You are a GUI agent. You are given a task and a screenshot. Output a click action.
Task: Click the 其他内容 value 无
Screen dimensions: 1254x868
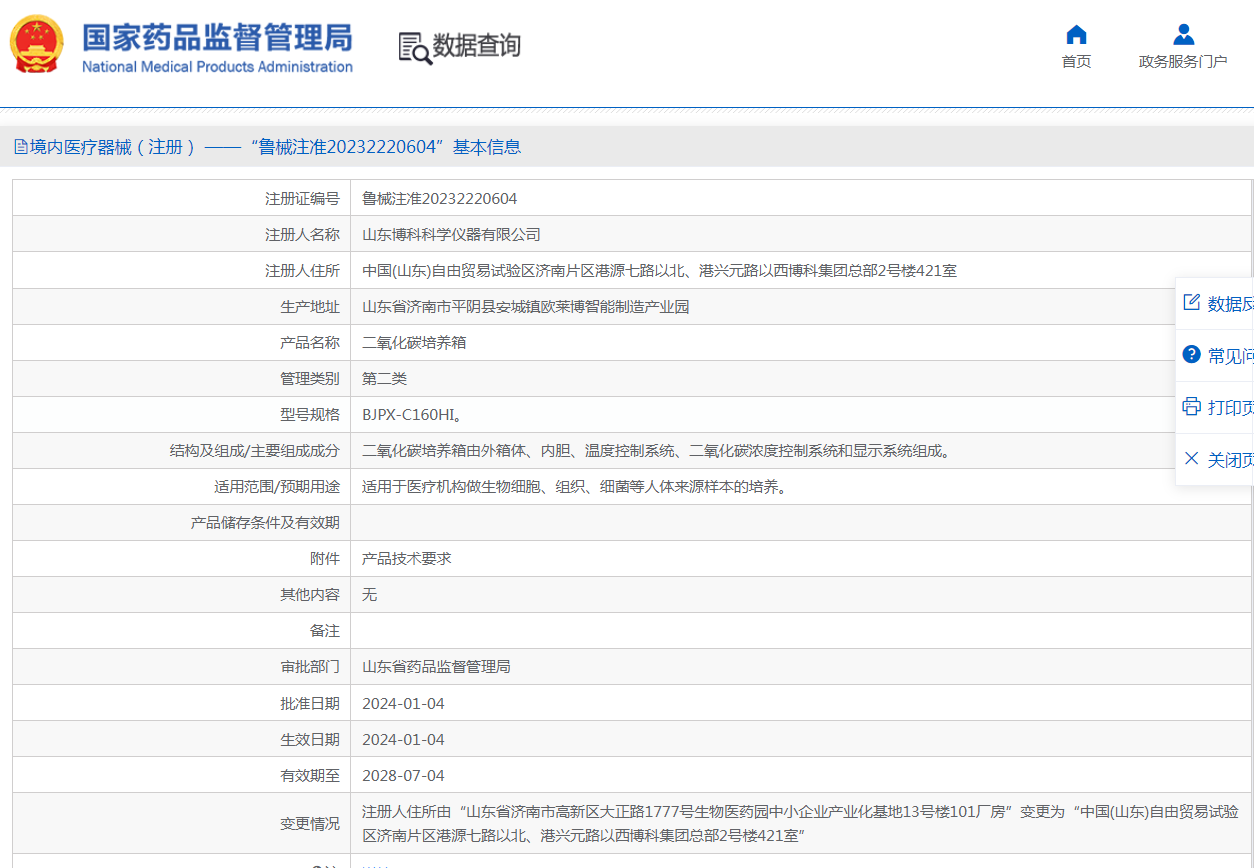370,595
